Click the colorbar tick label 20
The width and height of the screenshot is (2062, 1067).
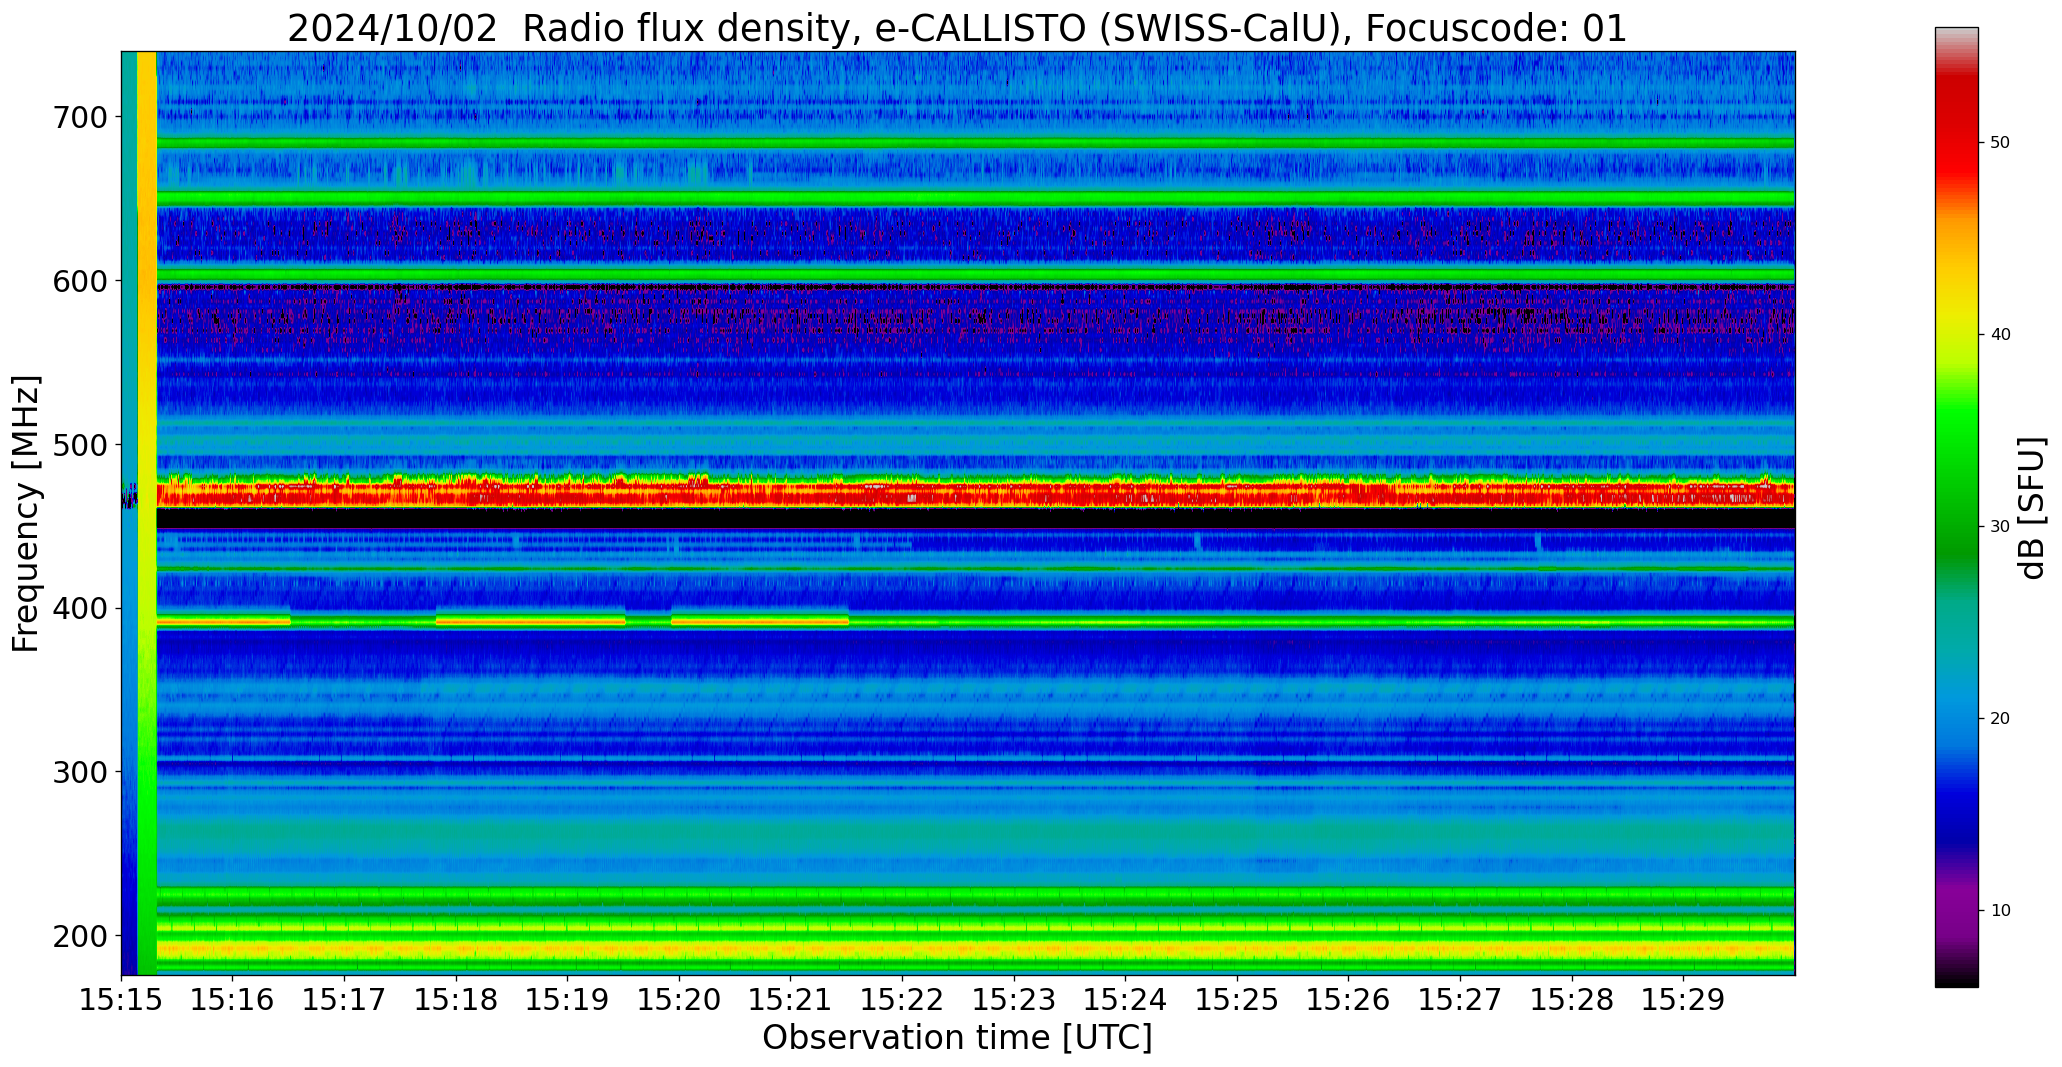2001,718
